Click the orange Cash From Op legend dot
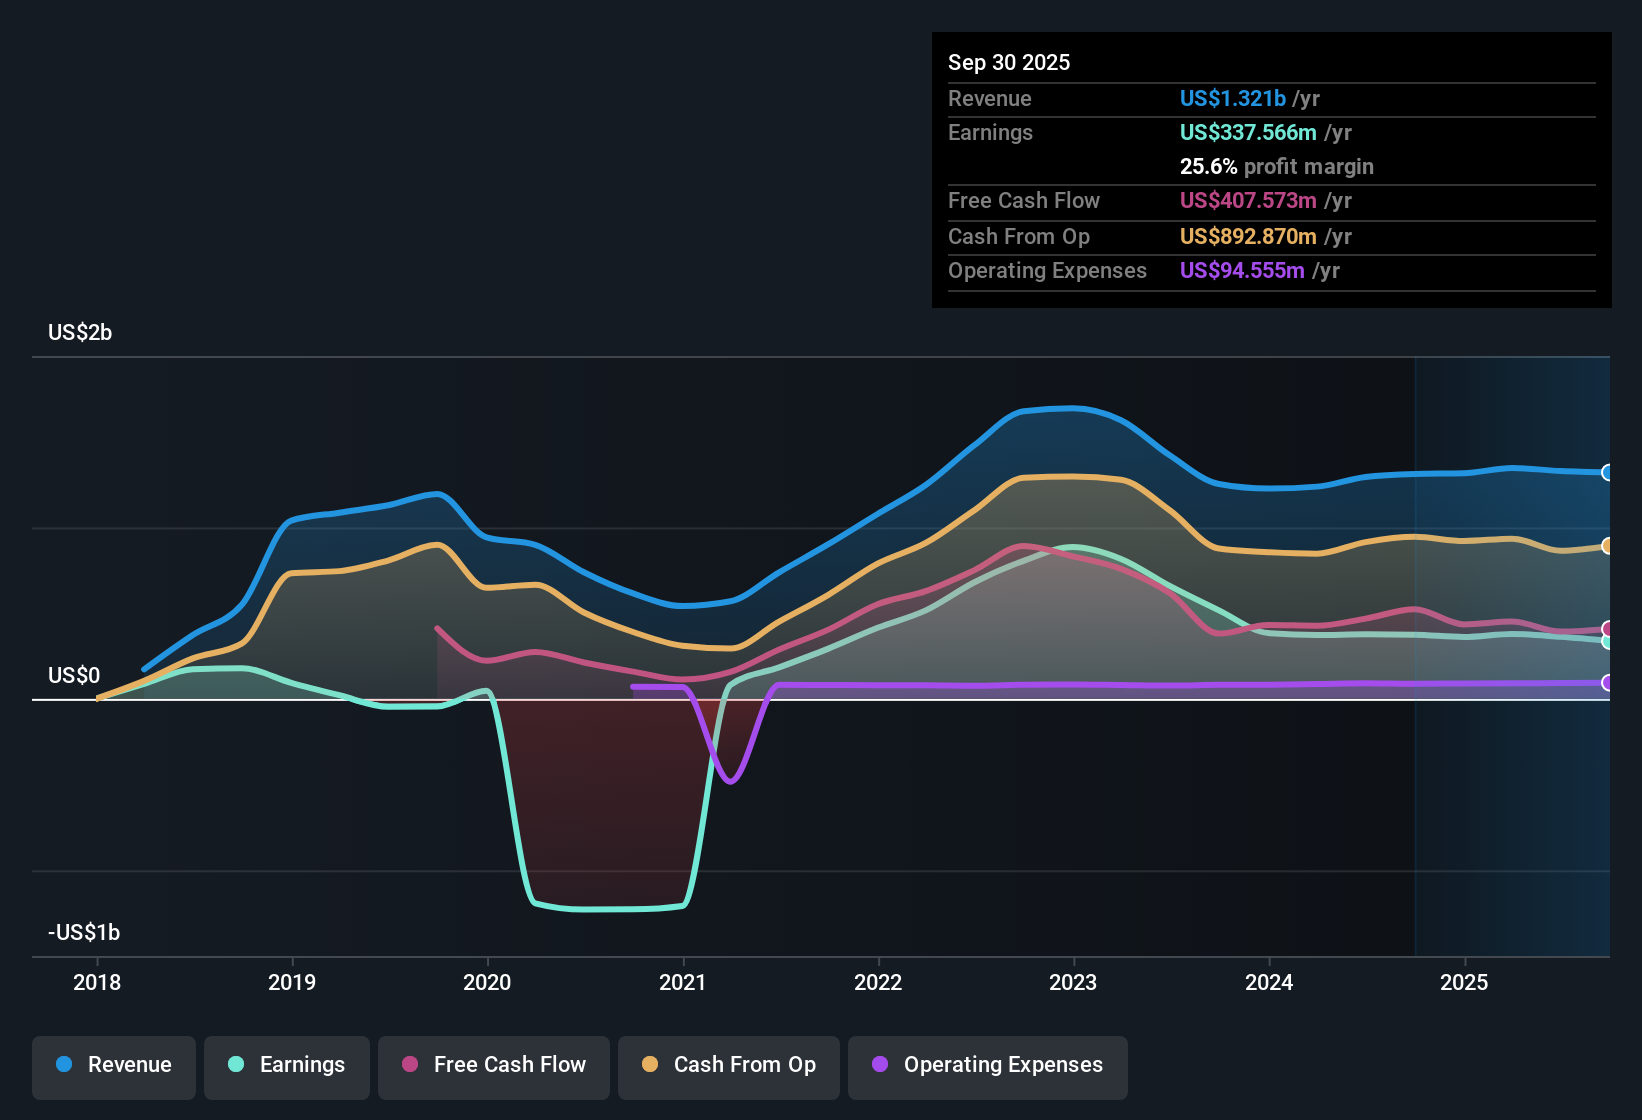Viewport: 1642px width, 1120px height. [651, 1065]
